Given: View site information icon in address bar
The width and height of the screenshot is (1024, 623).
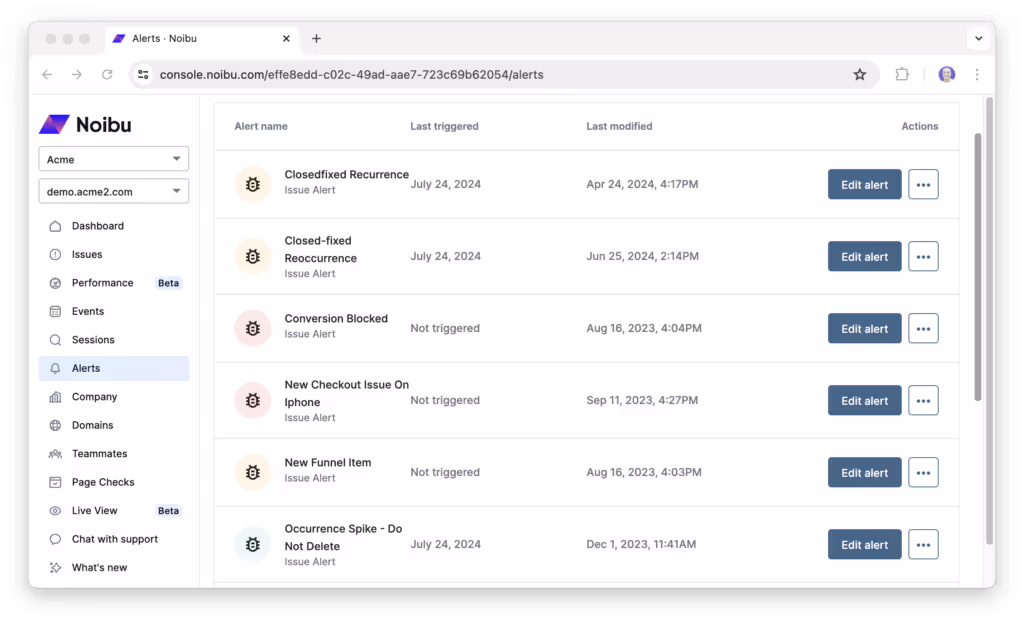Looking at the screenshot, I should coord(143,74).
